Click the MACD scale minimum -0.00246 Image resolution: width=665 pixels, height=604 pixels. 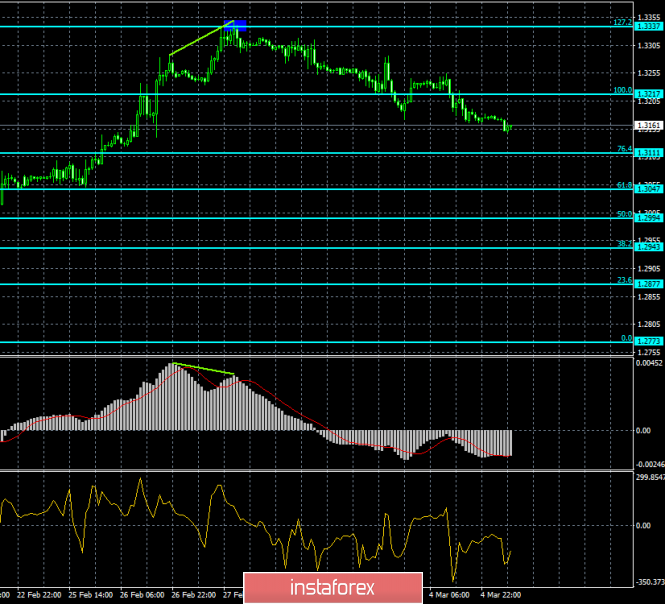(650, 464)
